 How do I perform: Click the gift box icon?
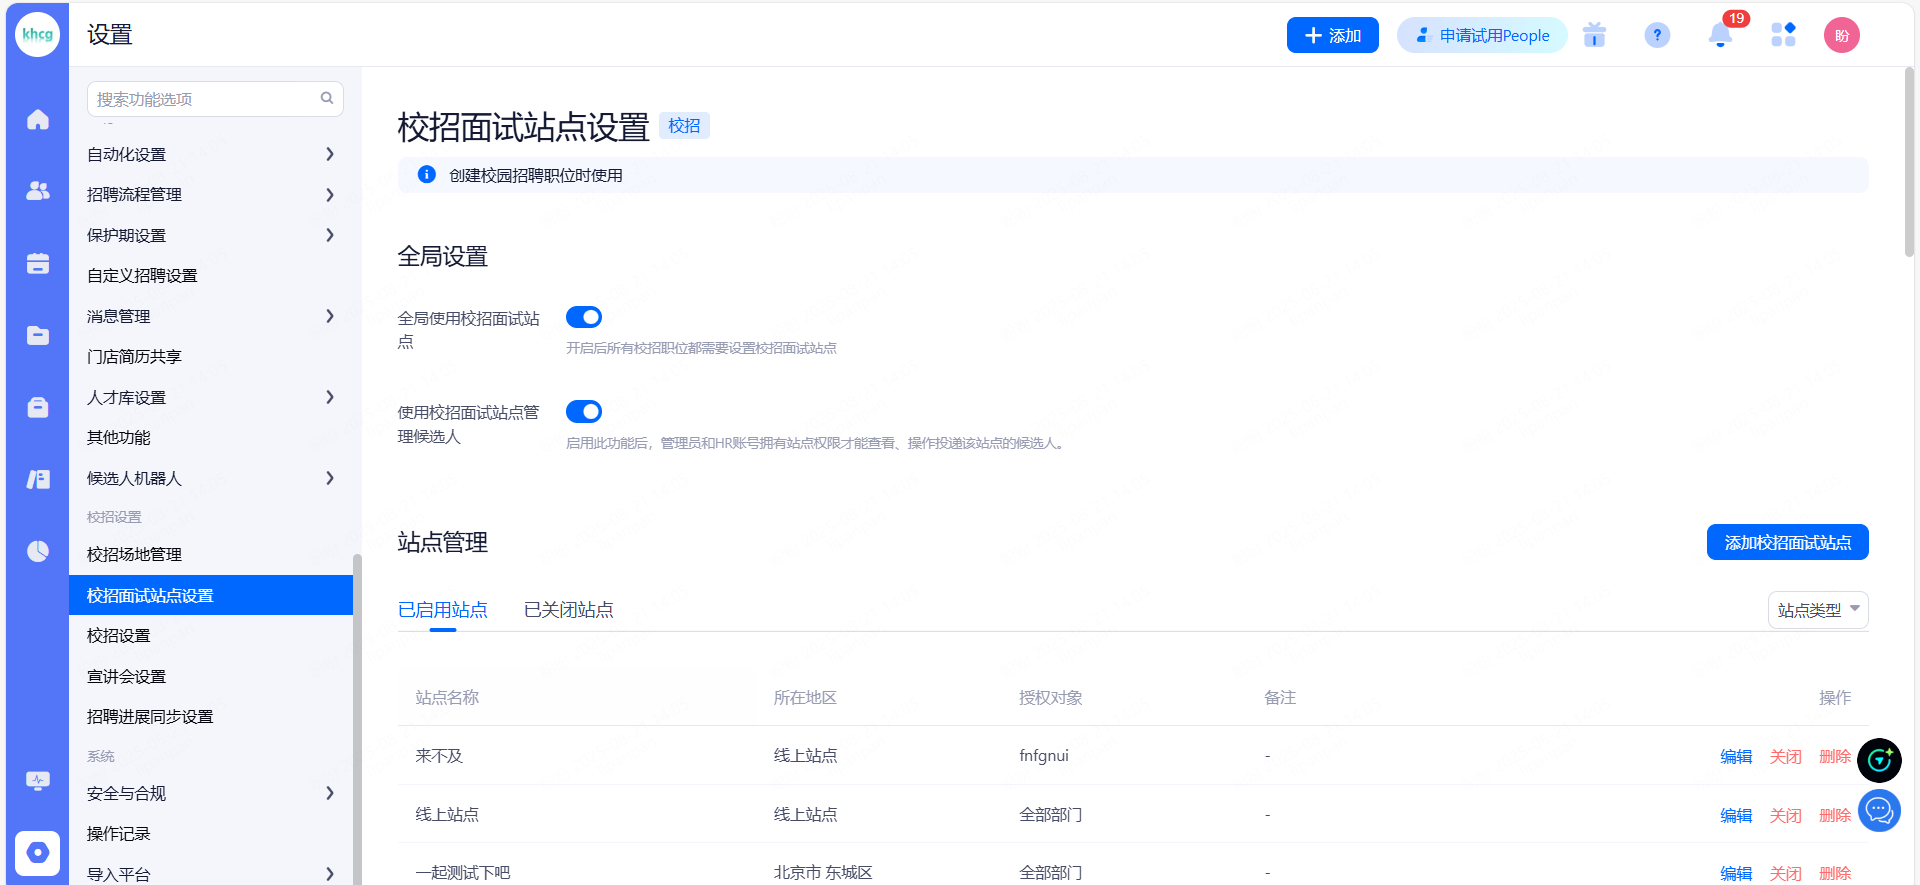(1594, 36)
